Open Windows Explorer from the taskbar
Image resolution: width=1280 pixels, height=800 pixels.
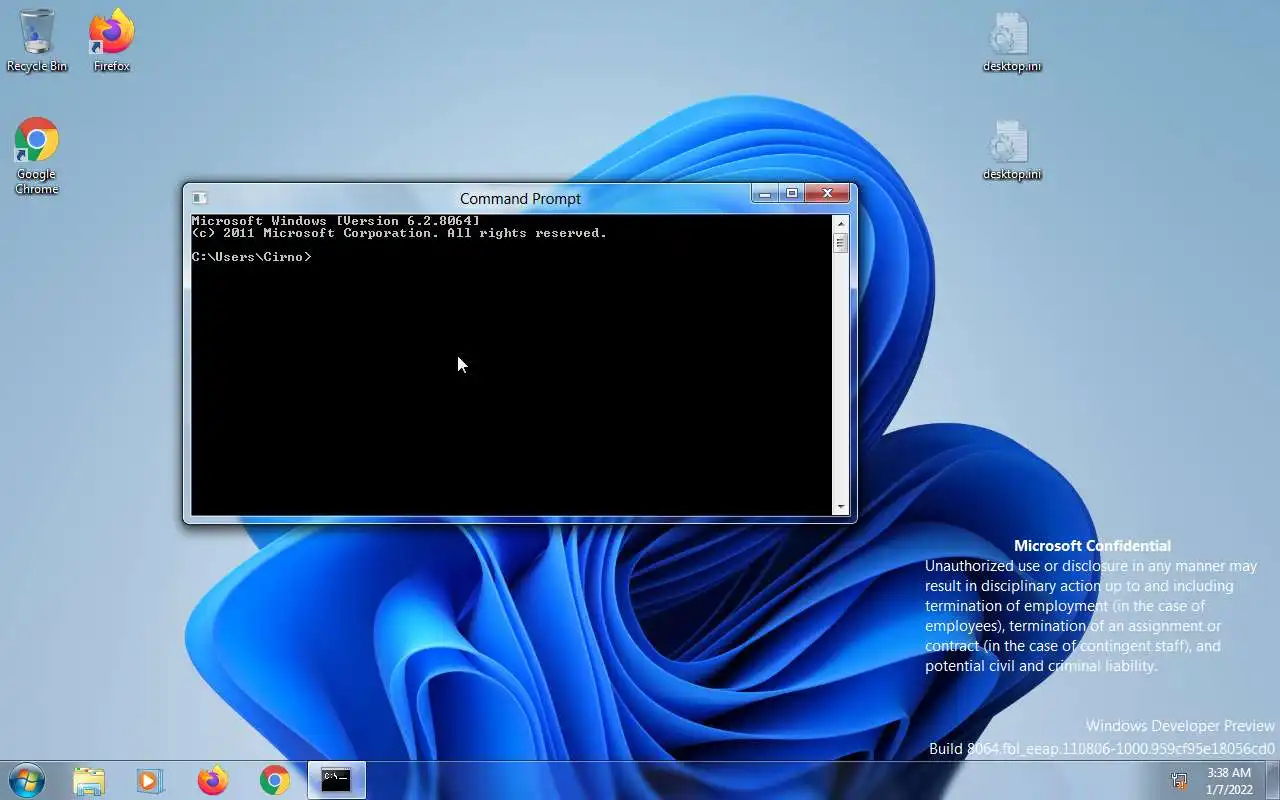tap(89, 781)
